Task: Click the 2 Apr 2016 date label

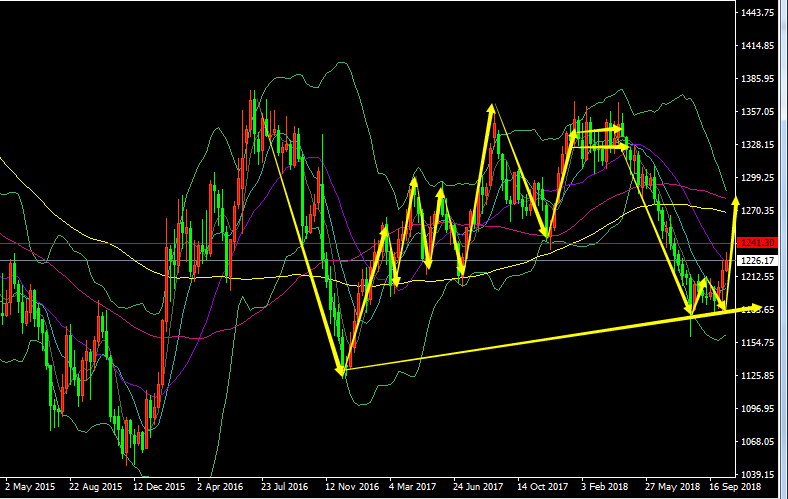Action: (220, 487)
